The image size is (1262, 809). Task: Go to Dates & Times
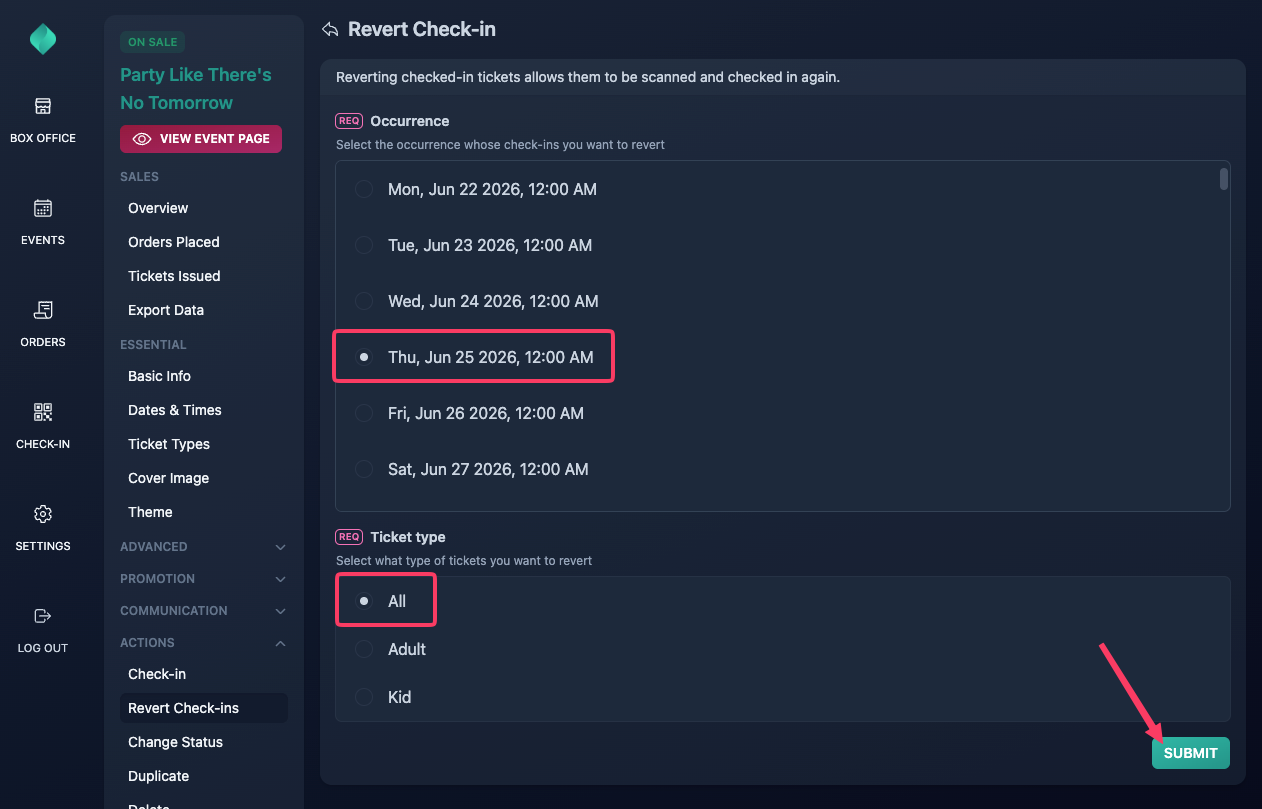(x=175, y=410)
